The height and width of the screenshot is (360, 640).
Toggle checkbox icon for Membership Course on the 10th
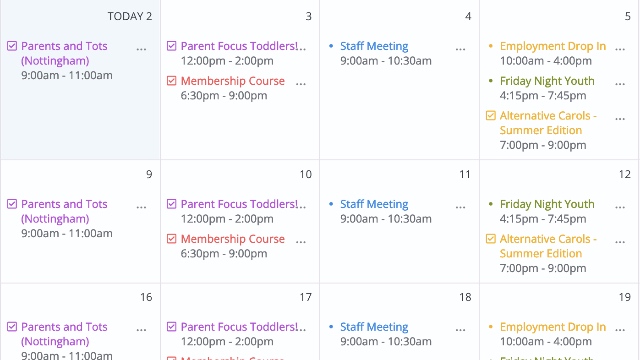(x=171, y=238)
